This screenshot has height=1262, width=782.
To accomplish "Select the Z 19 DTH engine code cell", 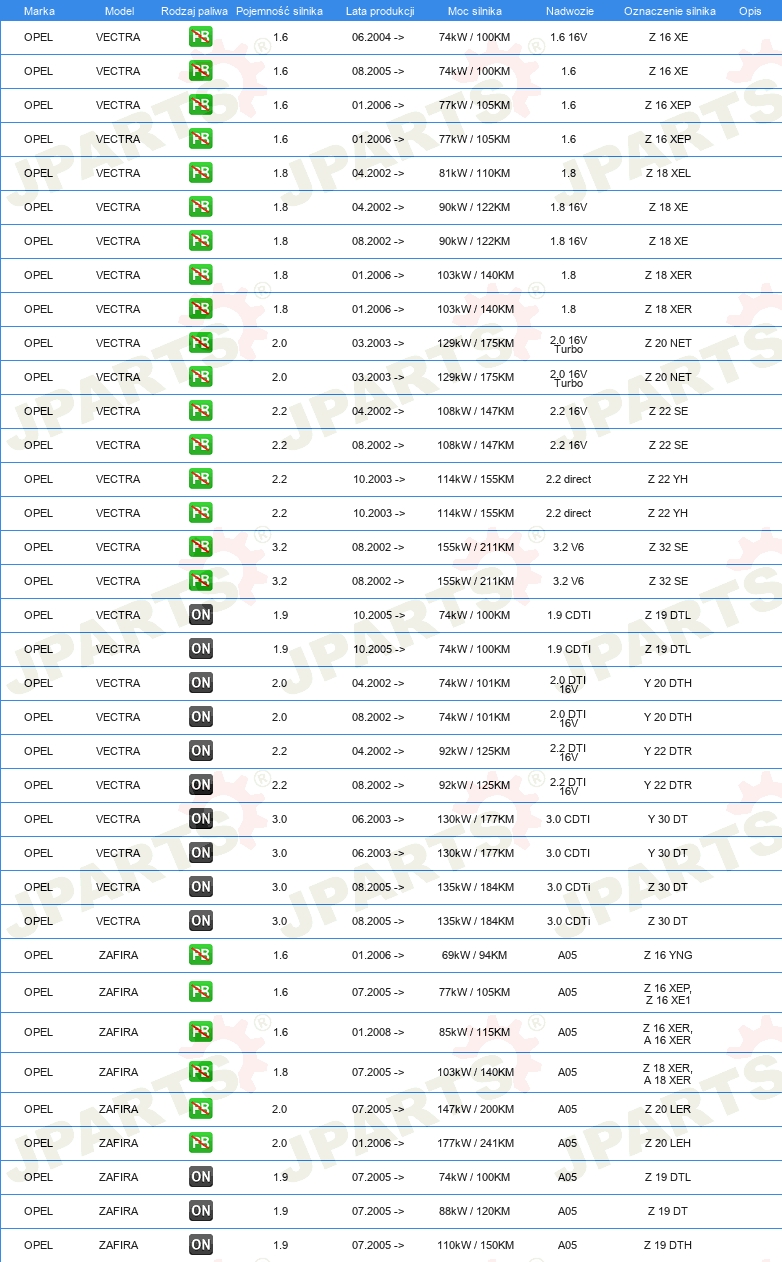I will point(668,1245).
